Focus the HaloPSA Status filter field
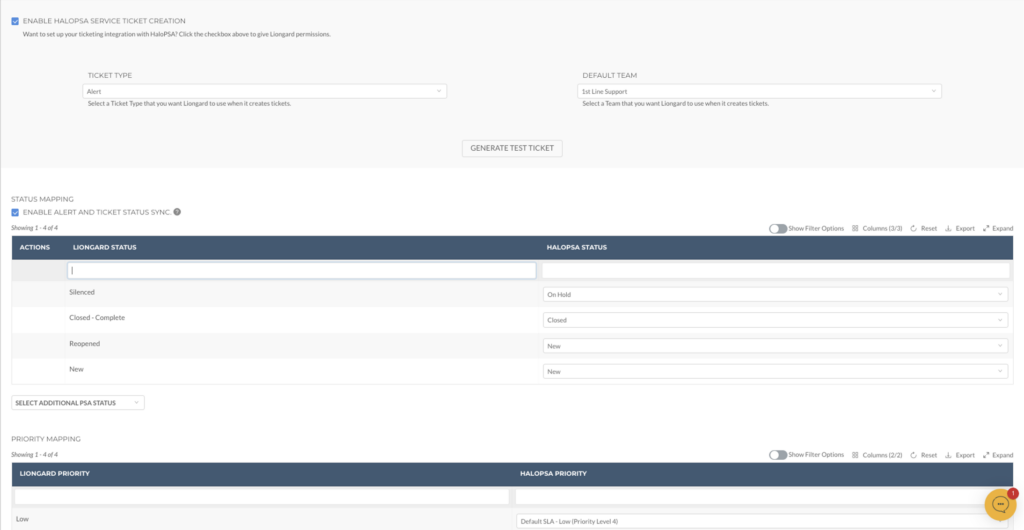The height and width of the screenshot is (530, 1024). click(x=776, y=270)
